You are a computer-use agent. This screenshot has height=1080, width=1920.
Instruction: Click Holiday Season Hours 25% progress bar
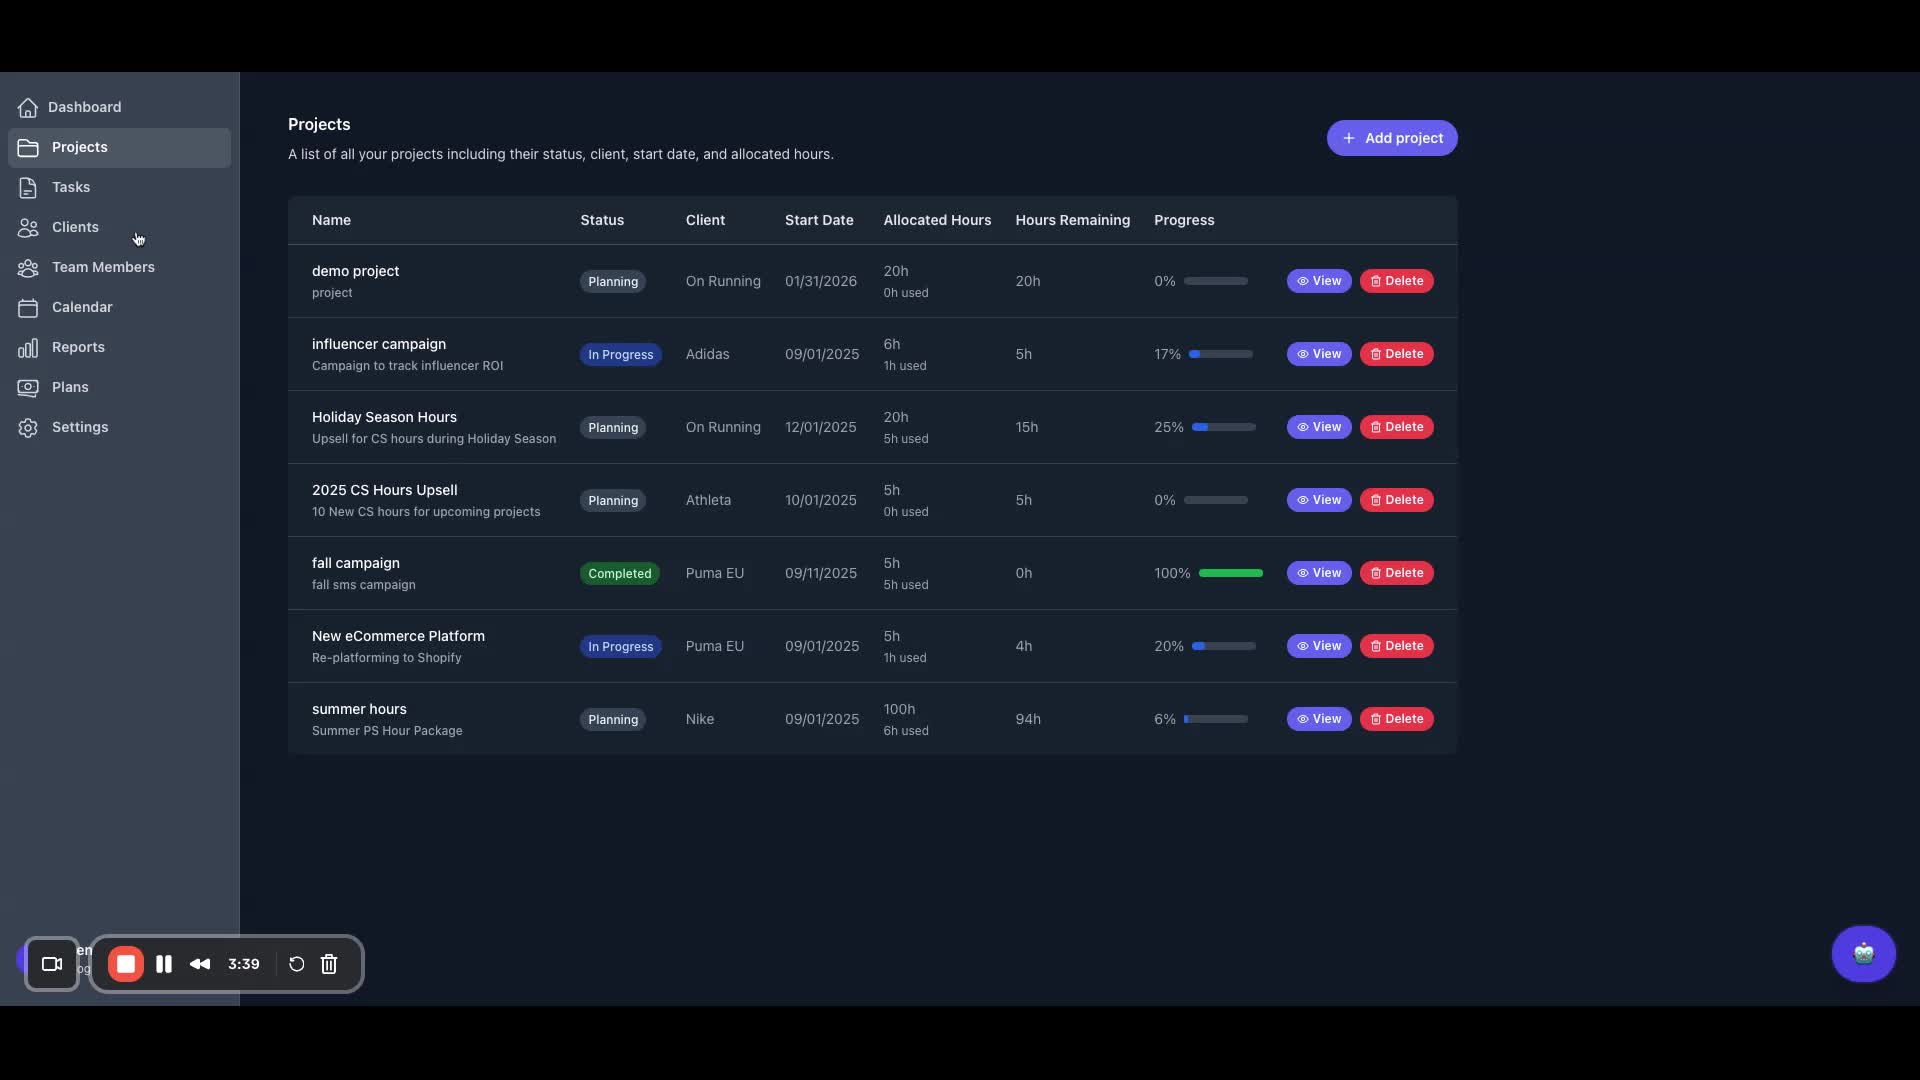coord(1224,427)
